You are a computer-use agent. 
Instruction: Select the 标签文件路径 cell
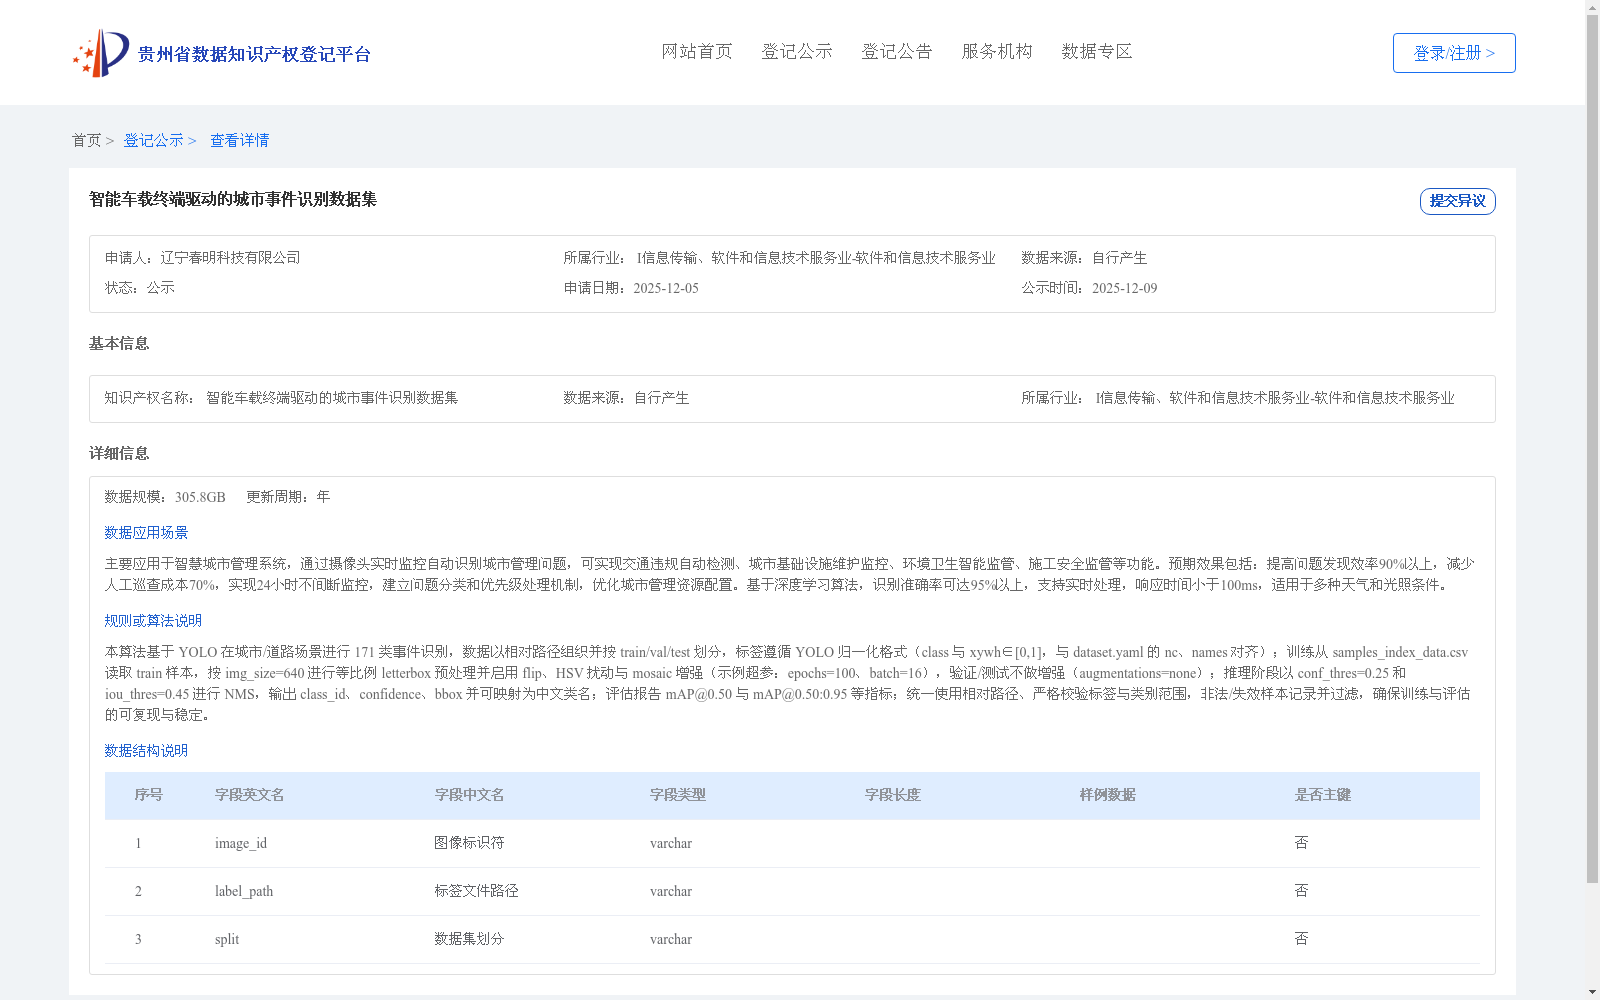(x=476, y=891)
